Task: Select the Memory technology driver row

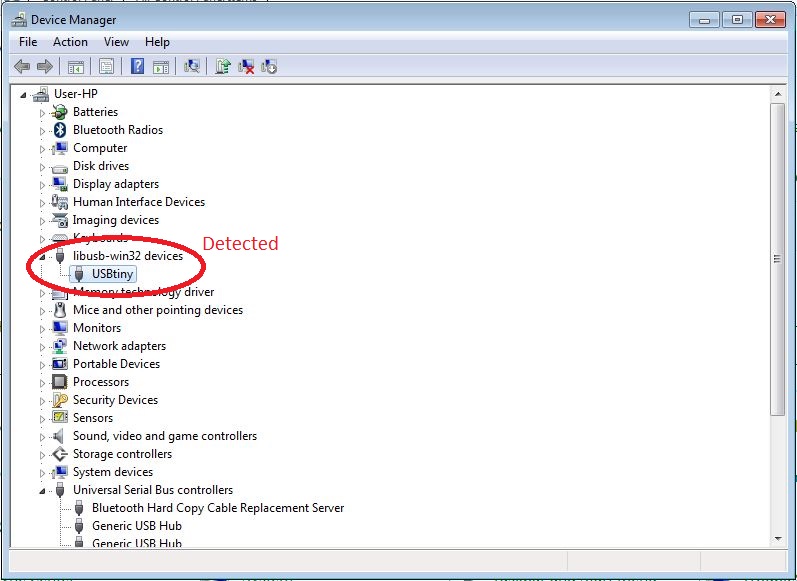Action: click(x=143, y=292)
